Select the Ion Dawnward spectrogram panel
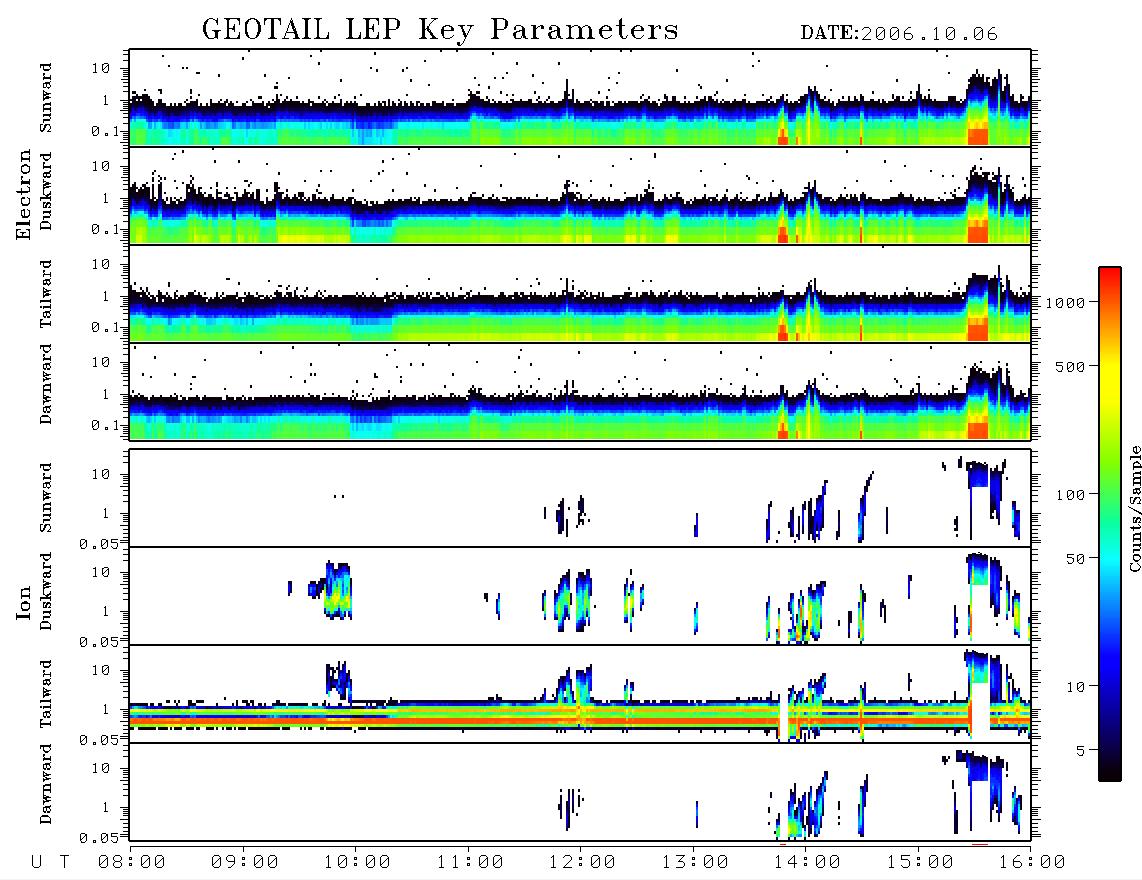Viewport: 1142px width, 880px height. pos(580,792)
